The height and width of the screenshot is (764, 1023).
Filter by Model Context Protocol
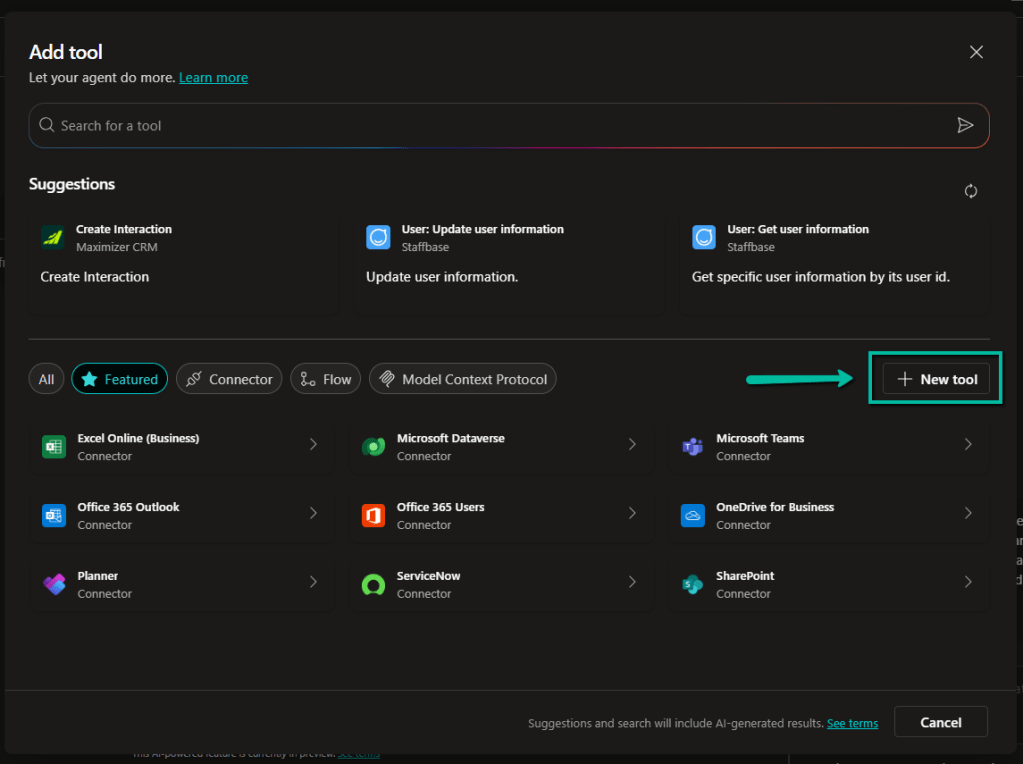pyautogui.click(x=463, y=379)
